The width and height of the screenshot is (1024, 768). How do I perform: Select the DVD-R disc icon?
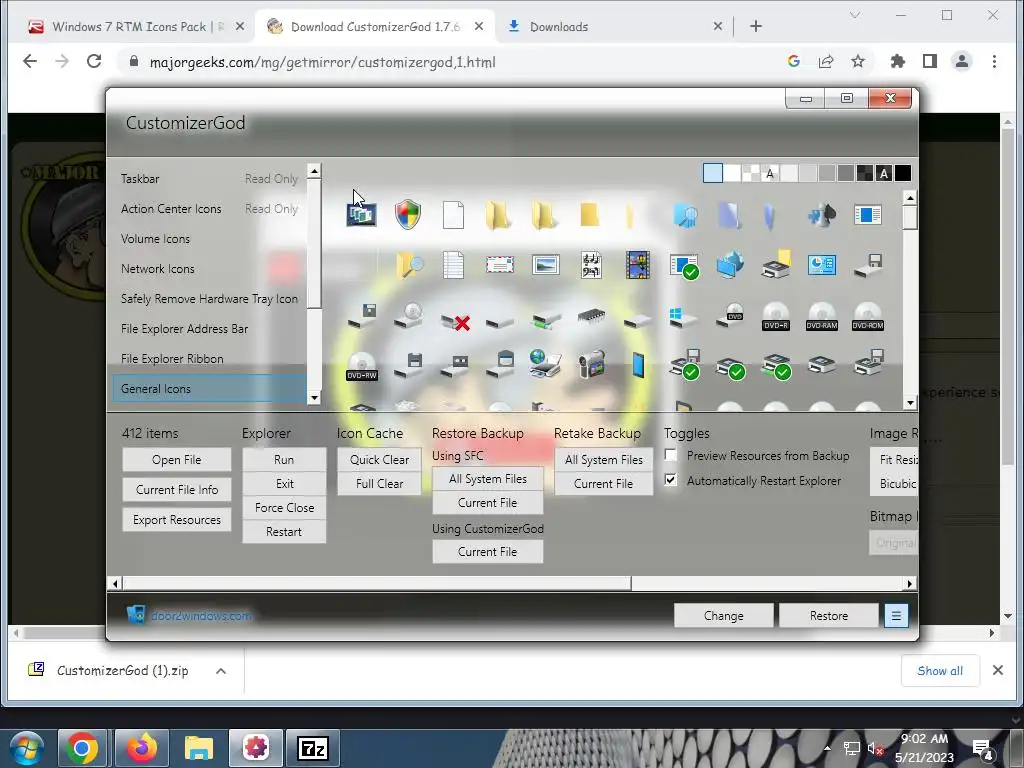[776, 316]
